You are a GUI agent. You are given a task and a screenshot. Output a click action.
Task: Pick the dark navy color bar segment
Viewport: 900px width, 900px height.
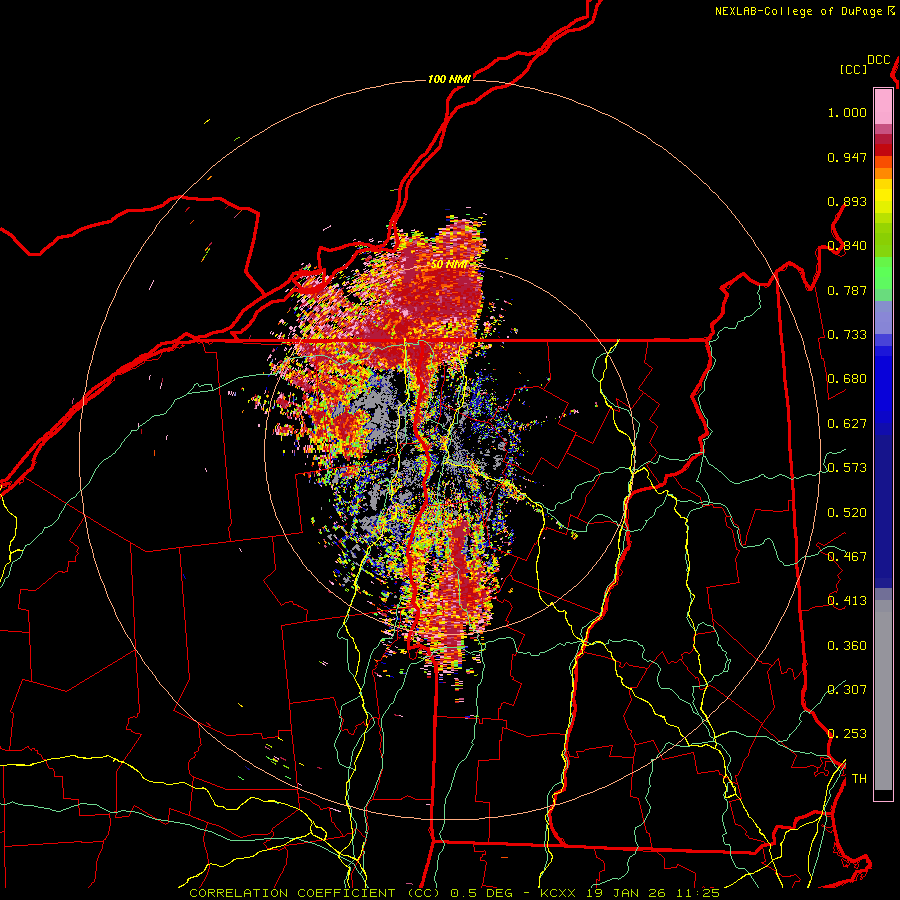(x=883, y=511)
